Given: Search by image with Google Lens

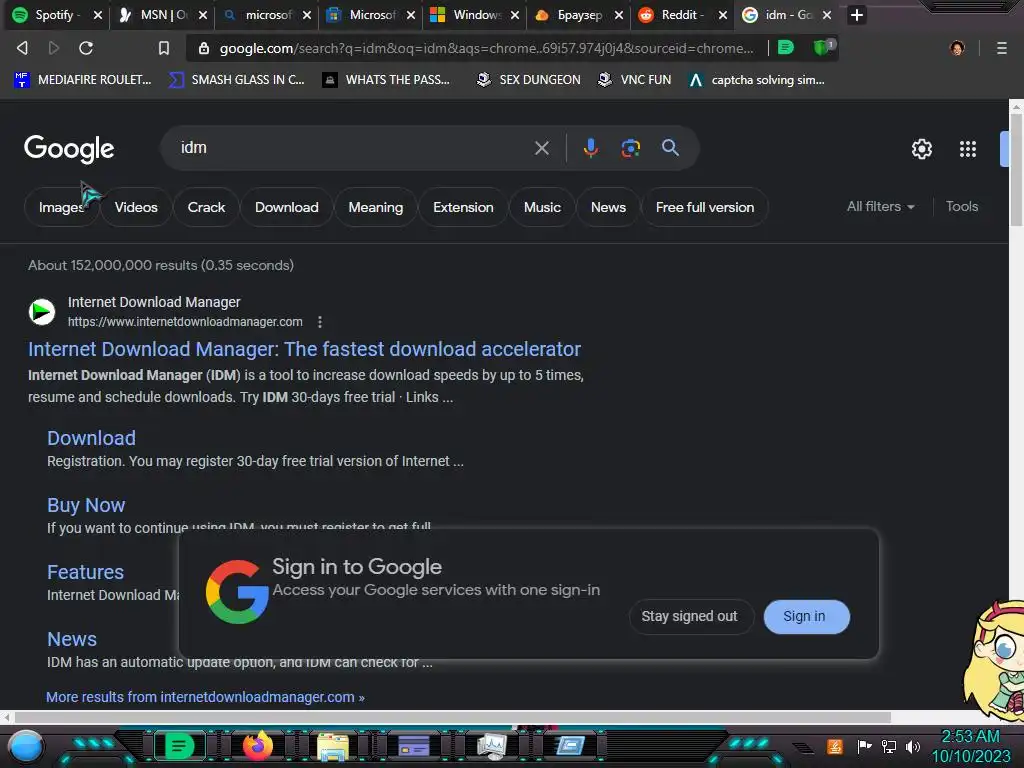Looking at the screenshot, I should click(x=630, y=148).
